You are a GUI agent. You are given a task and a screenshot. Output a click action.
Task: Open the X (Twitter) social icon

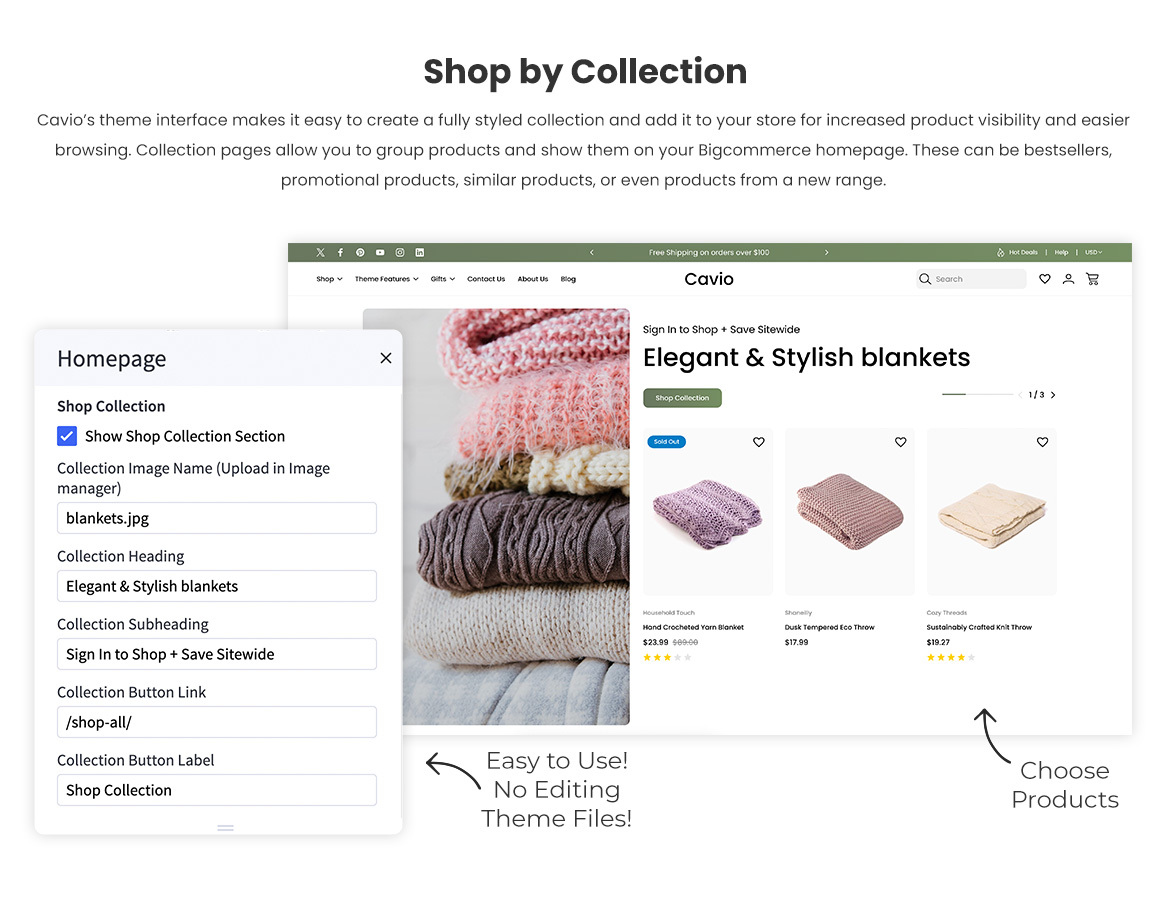point(320,252)
